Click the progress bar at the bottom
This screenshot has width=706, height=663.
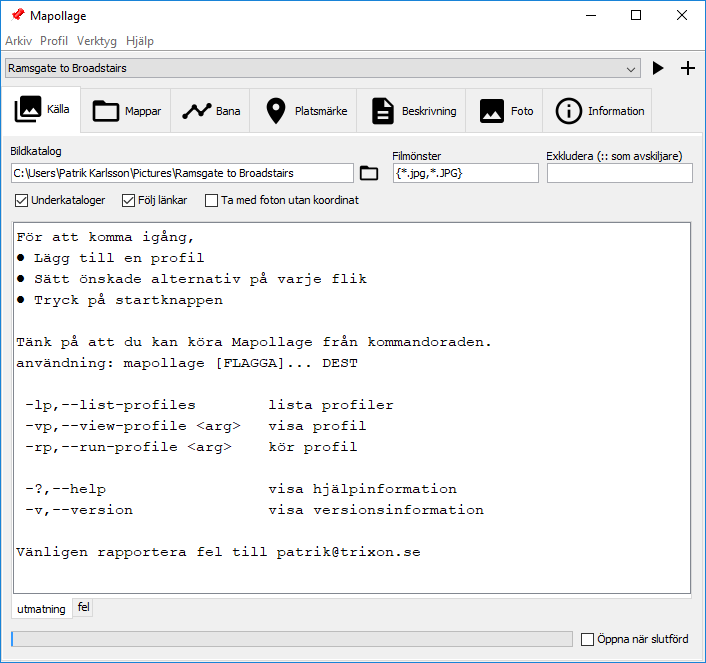[292, 639]
